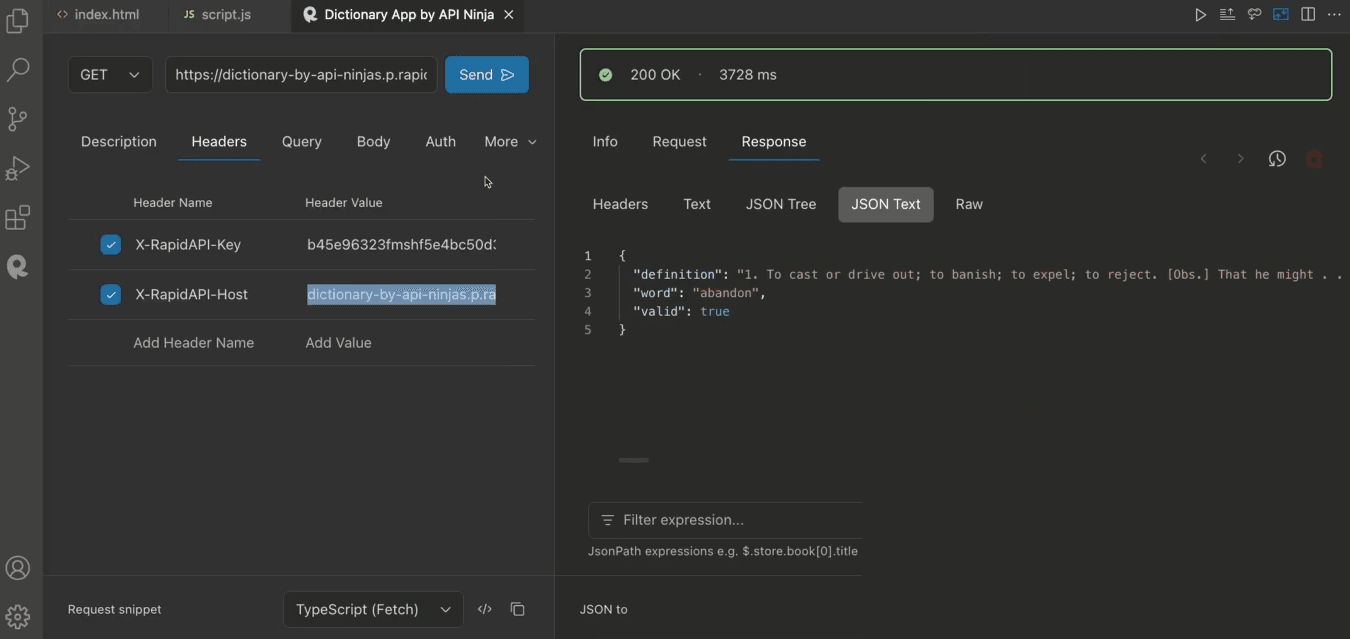The height and width of the screenshot is (639, 1350).
Task: Open the Explorer view in activity bar
Action: (x=18, y=21)
